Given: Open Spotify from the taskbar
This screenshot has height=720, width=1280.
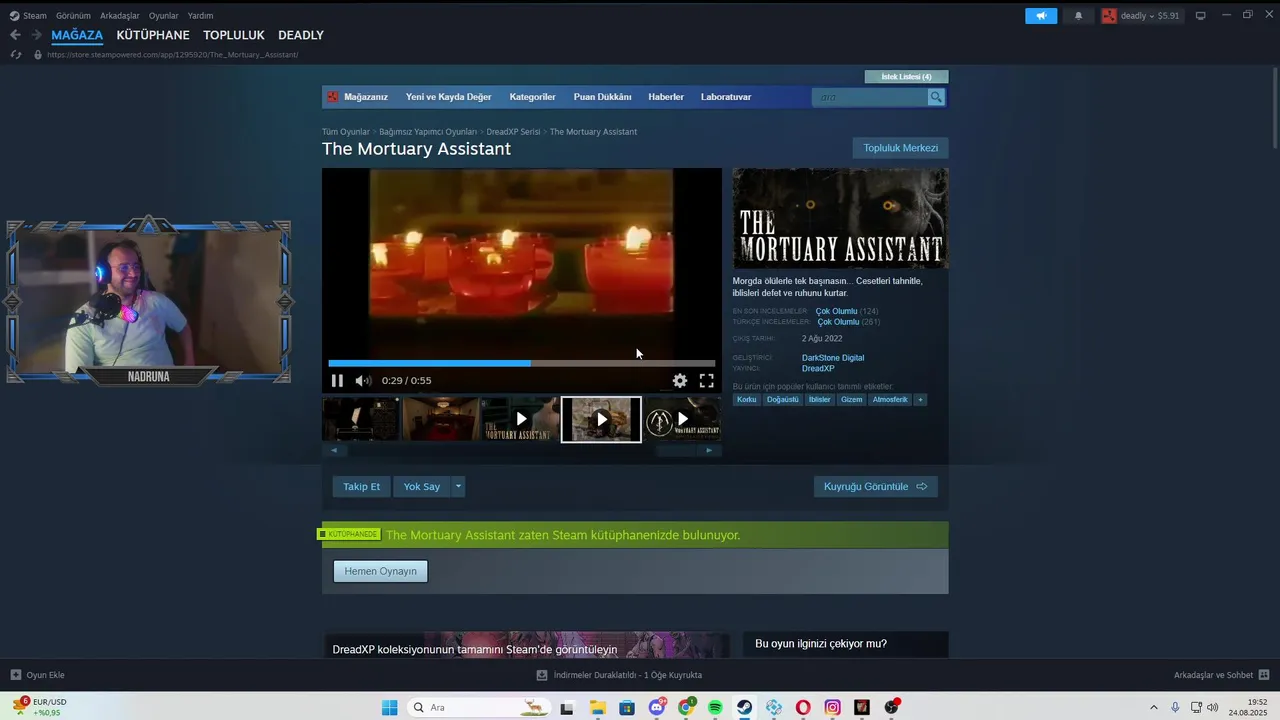Looking at the screenshot, I should click(715, 707).
